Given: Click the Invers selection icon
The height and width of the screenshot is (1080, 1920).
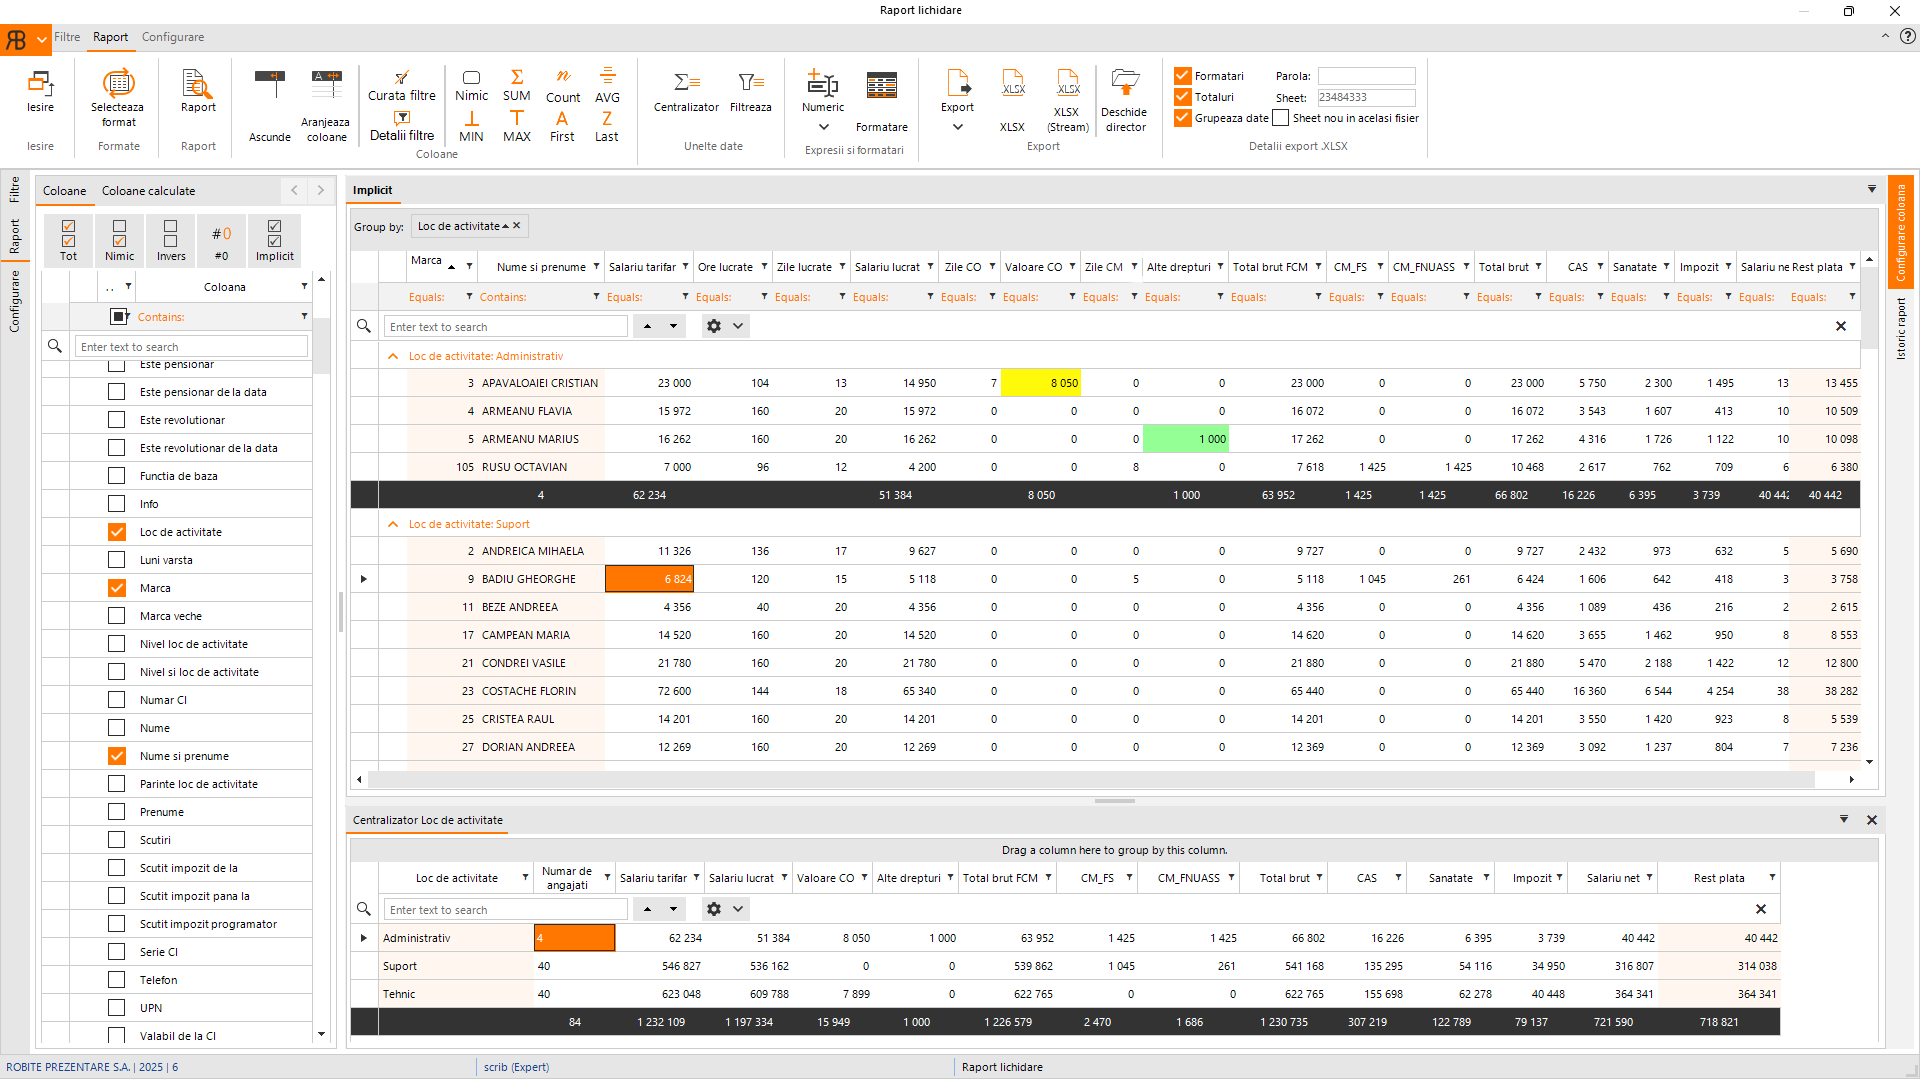Looking at the screenshot, I should pos(171,240).
